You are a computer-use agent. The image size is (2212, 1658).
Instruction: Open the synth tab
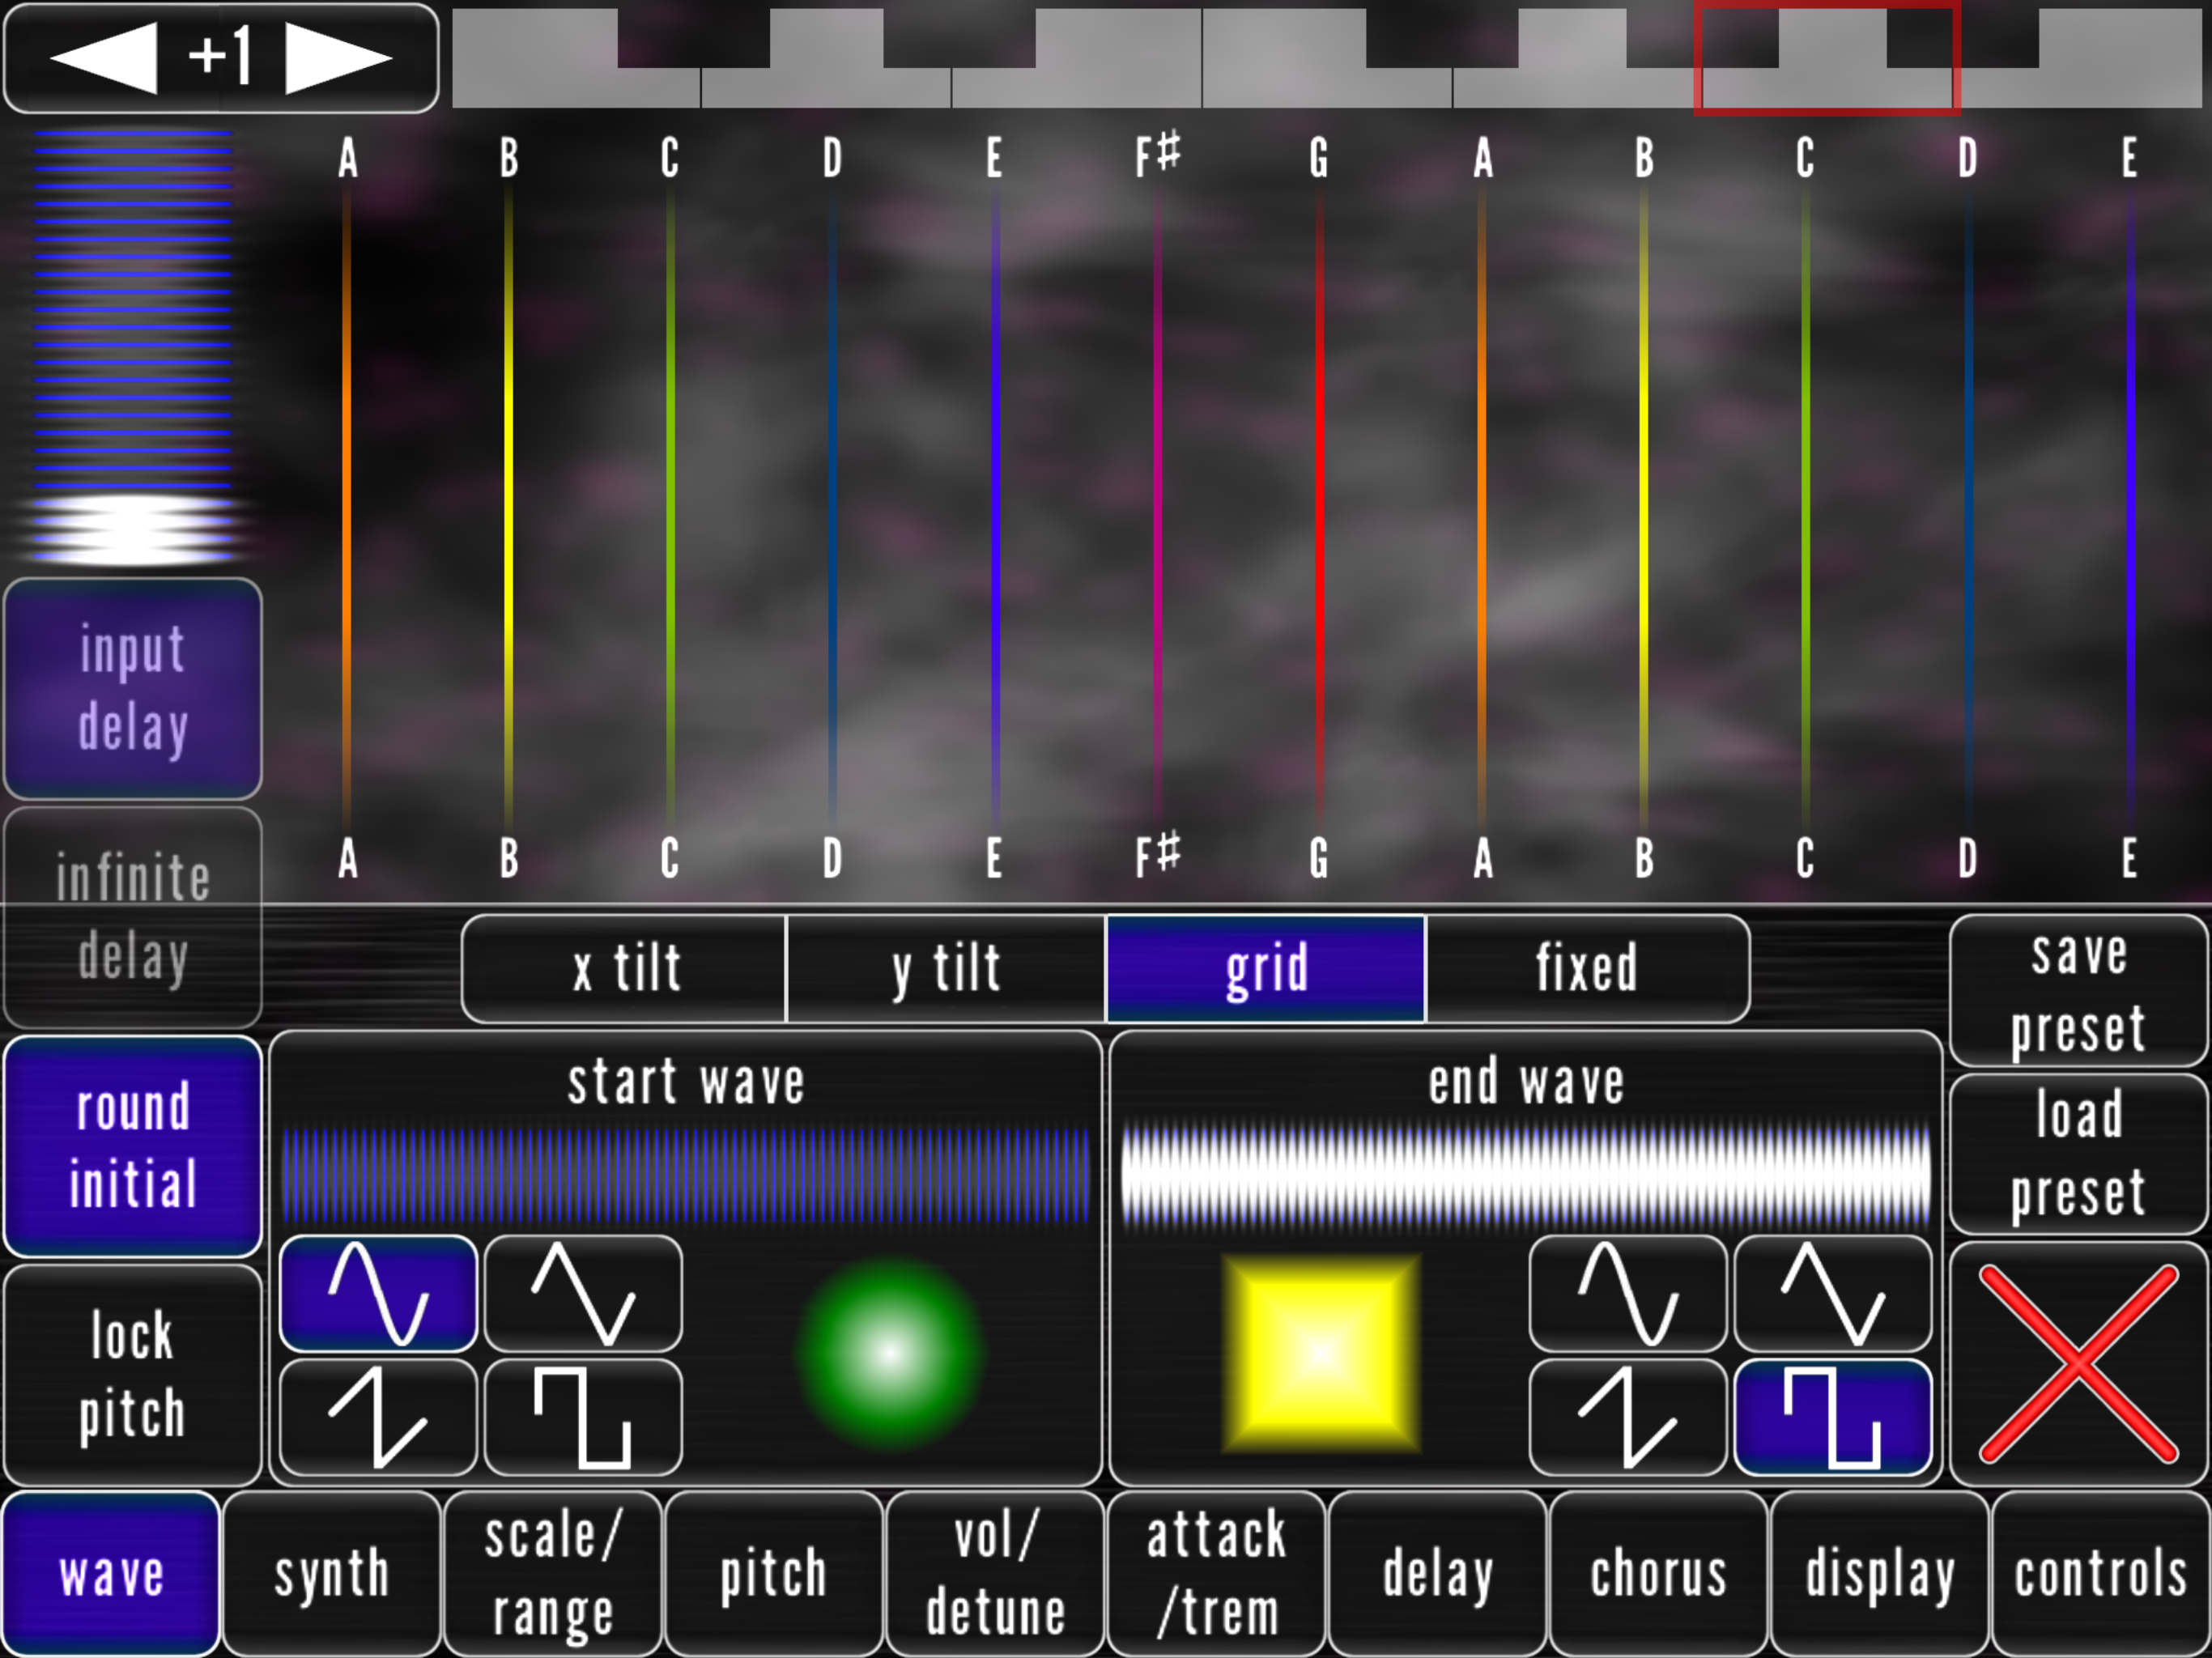332,1574
